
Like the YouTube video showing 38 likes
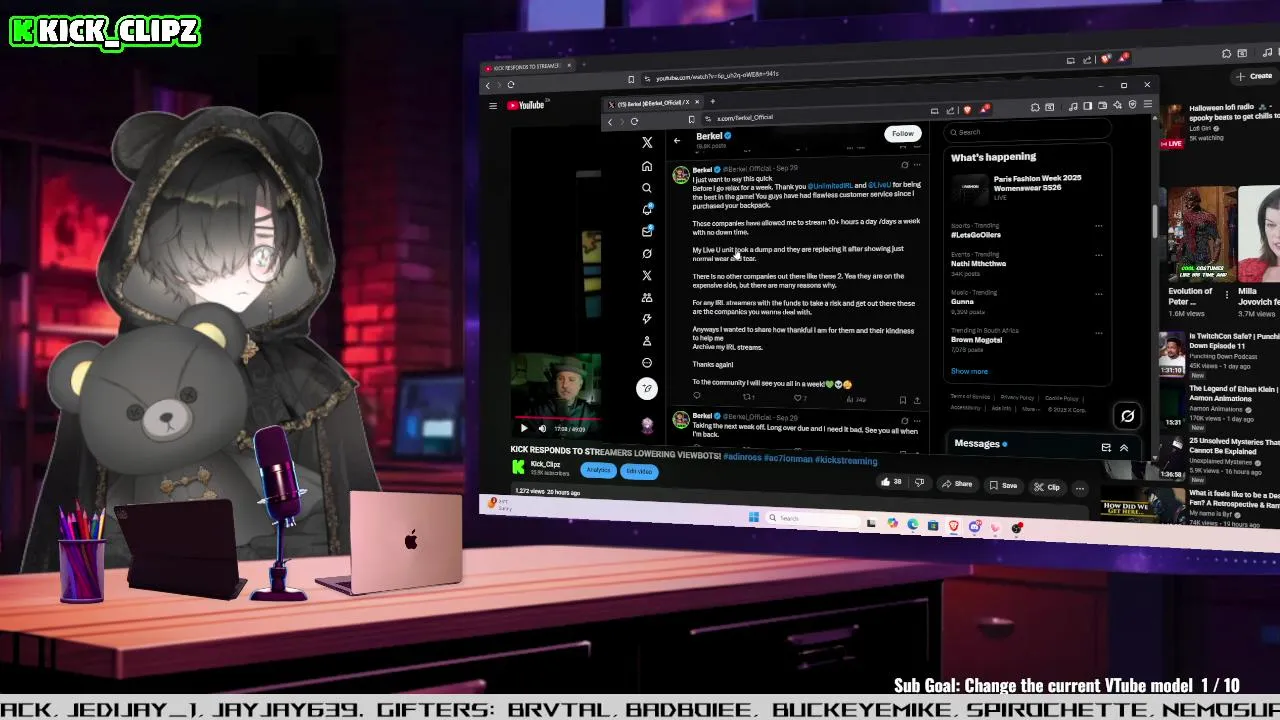(890, 482)
